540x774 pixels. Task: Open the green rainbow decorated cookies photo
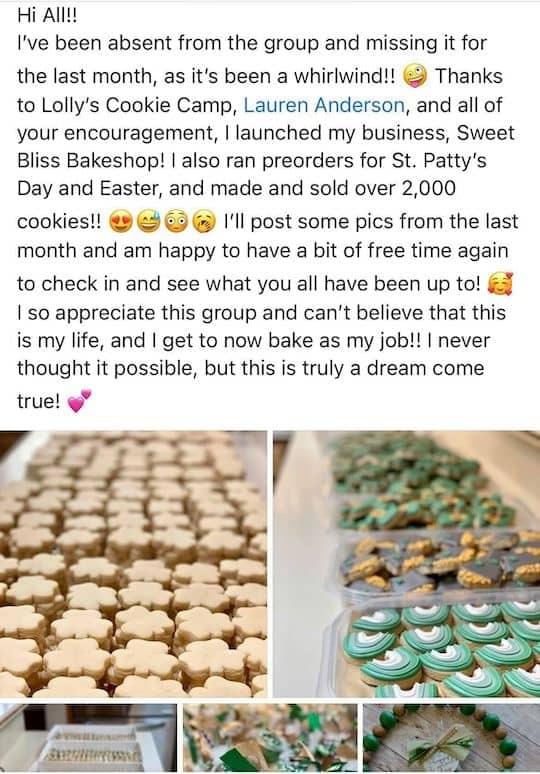point(407,564)
